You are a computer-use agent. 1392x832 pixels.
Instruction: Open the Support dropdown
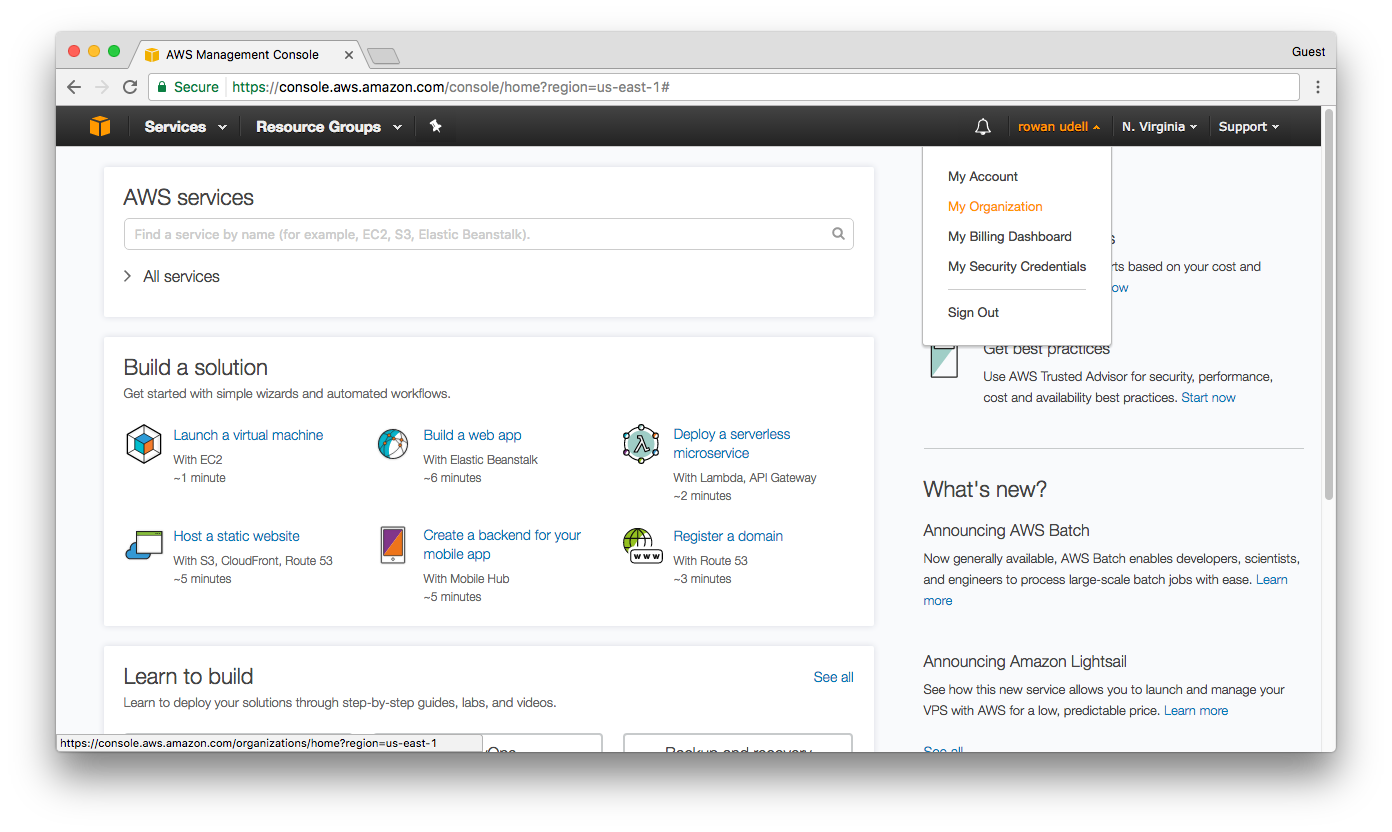(x=1249, y=127)
